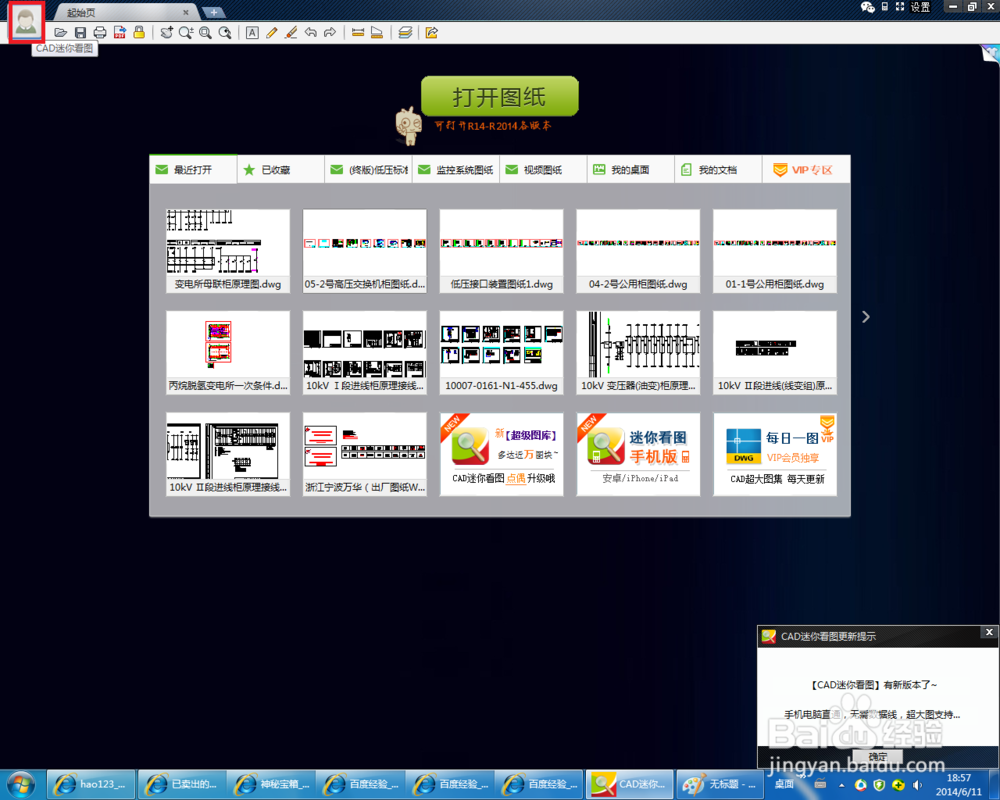The width and height of the screenshot is (1000, 800).
Task: Click the undo arrow icon
Action: (x=311, y=33)
